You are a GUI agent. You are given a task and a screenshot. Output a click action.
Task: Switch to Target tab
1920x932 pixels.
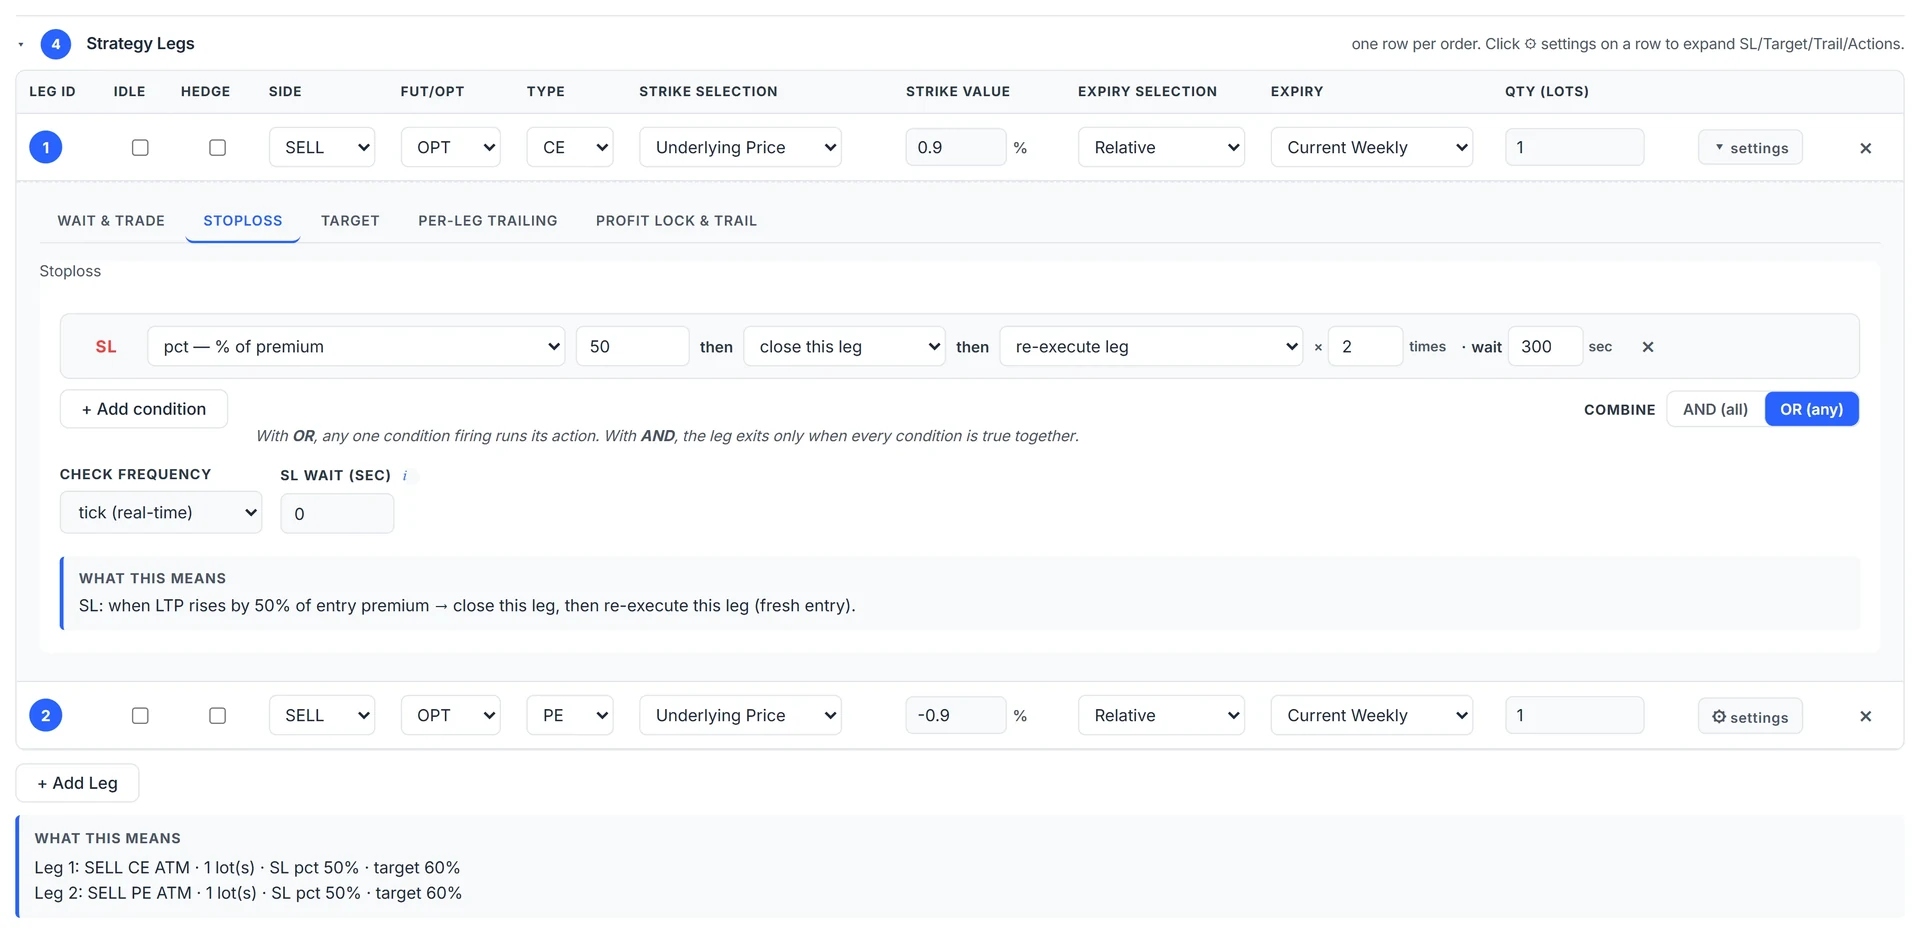(x=350, y=221)
